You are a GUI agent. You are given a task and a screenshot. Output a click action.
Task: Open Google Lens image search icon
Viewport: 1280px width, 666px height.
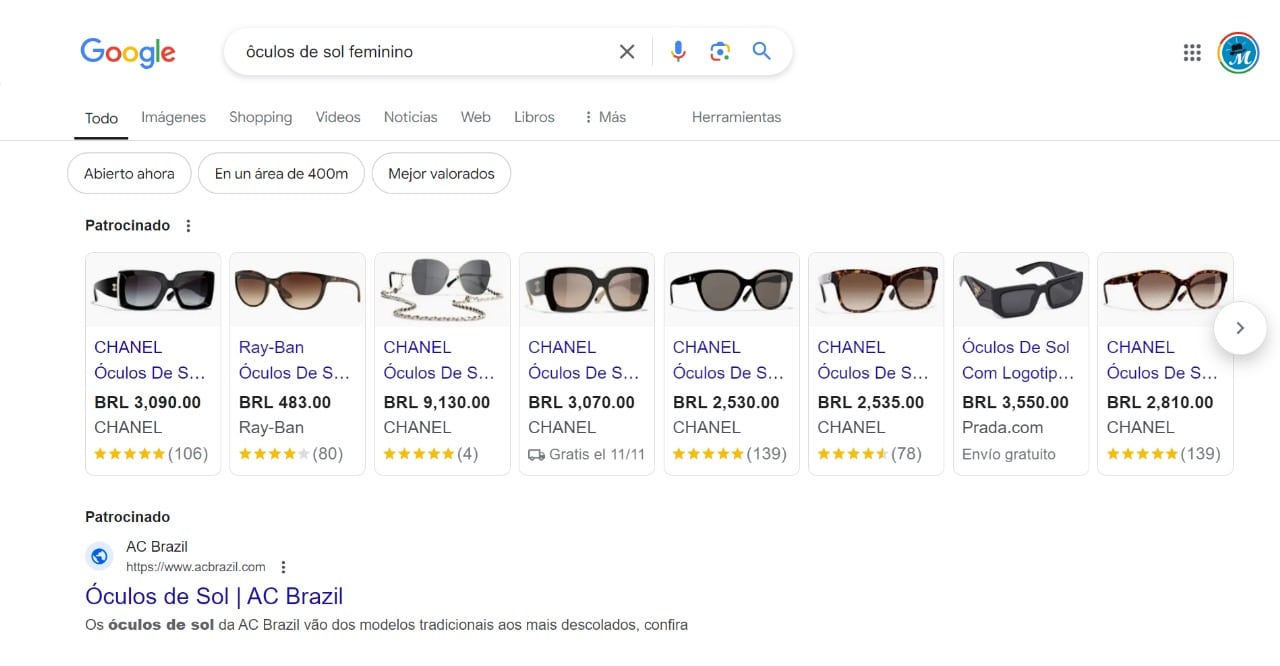click(x=720, y=52)
